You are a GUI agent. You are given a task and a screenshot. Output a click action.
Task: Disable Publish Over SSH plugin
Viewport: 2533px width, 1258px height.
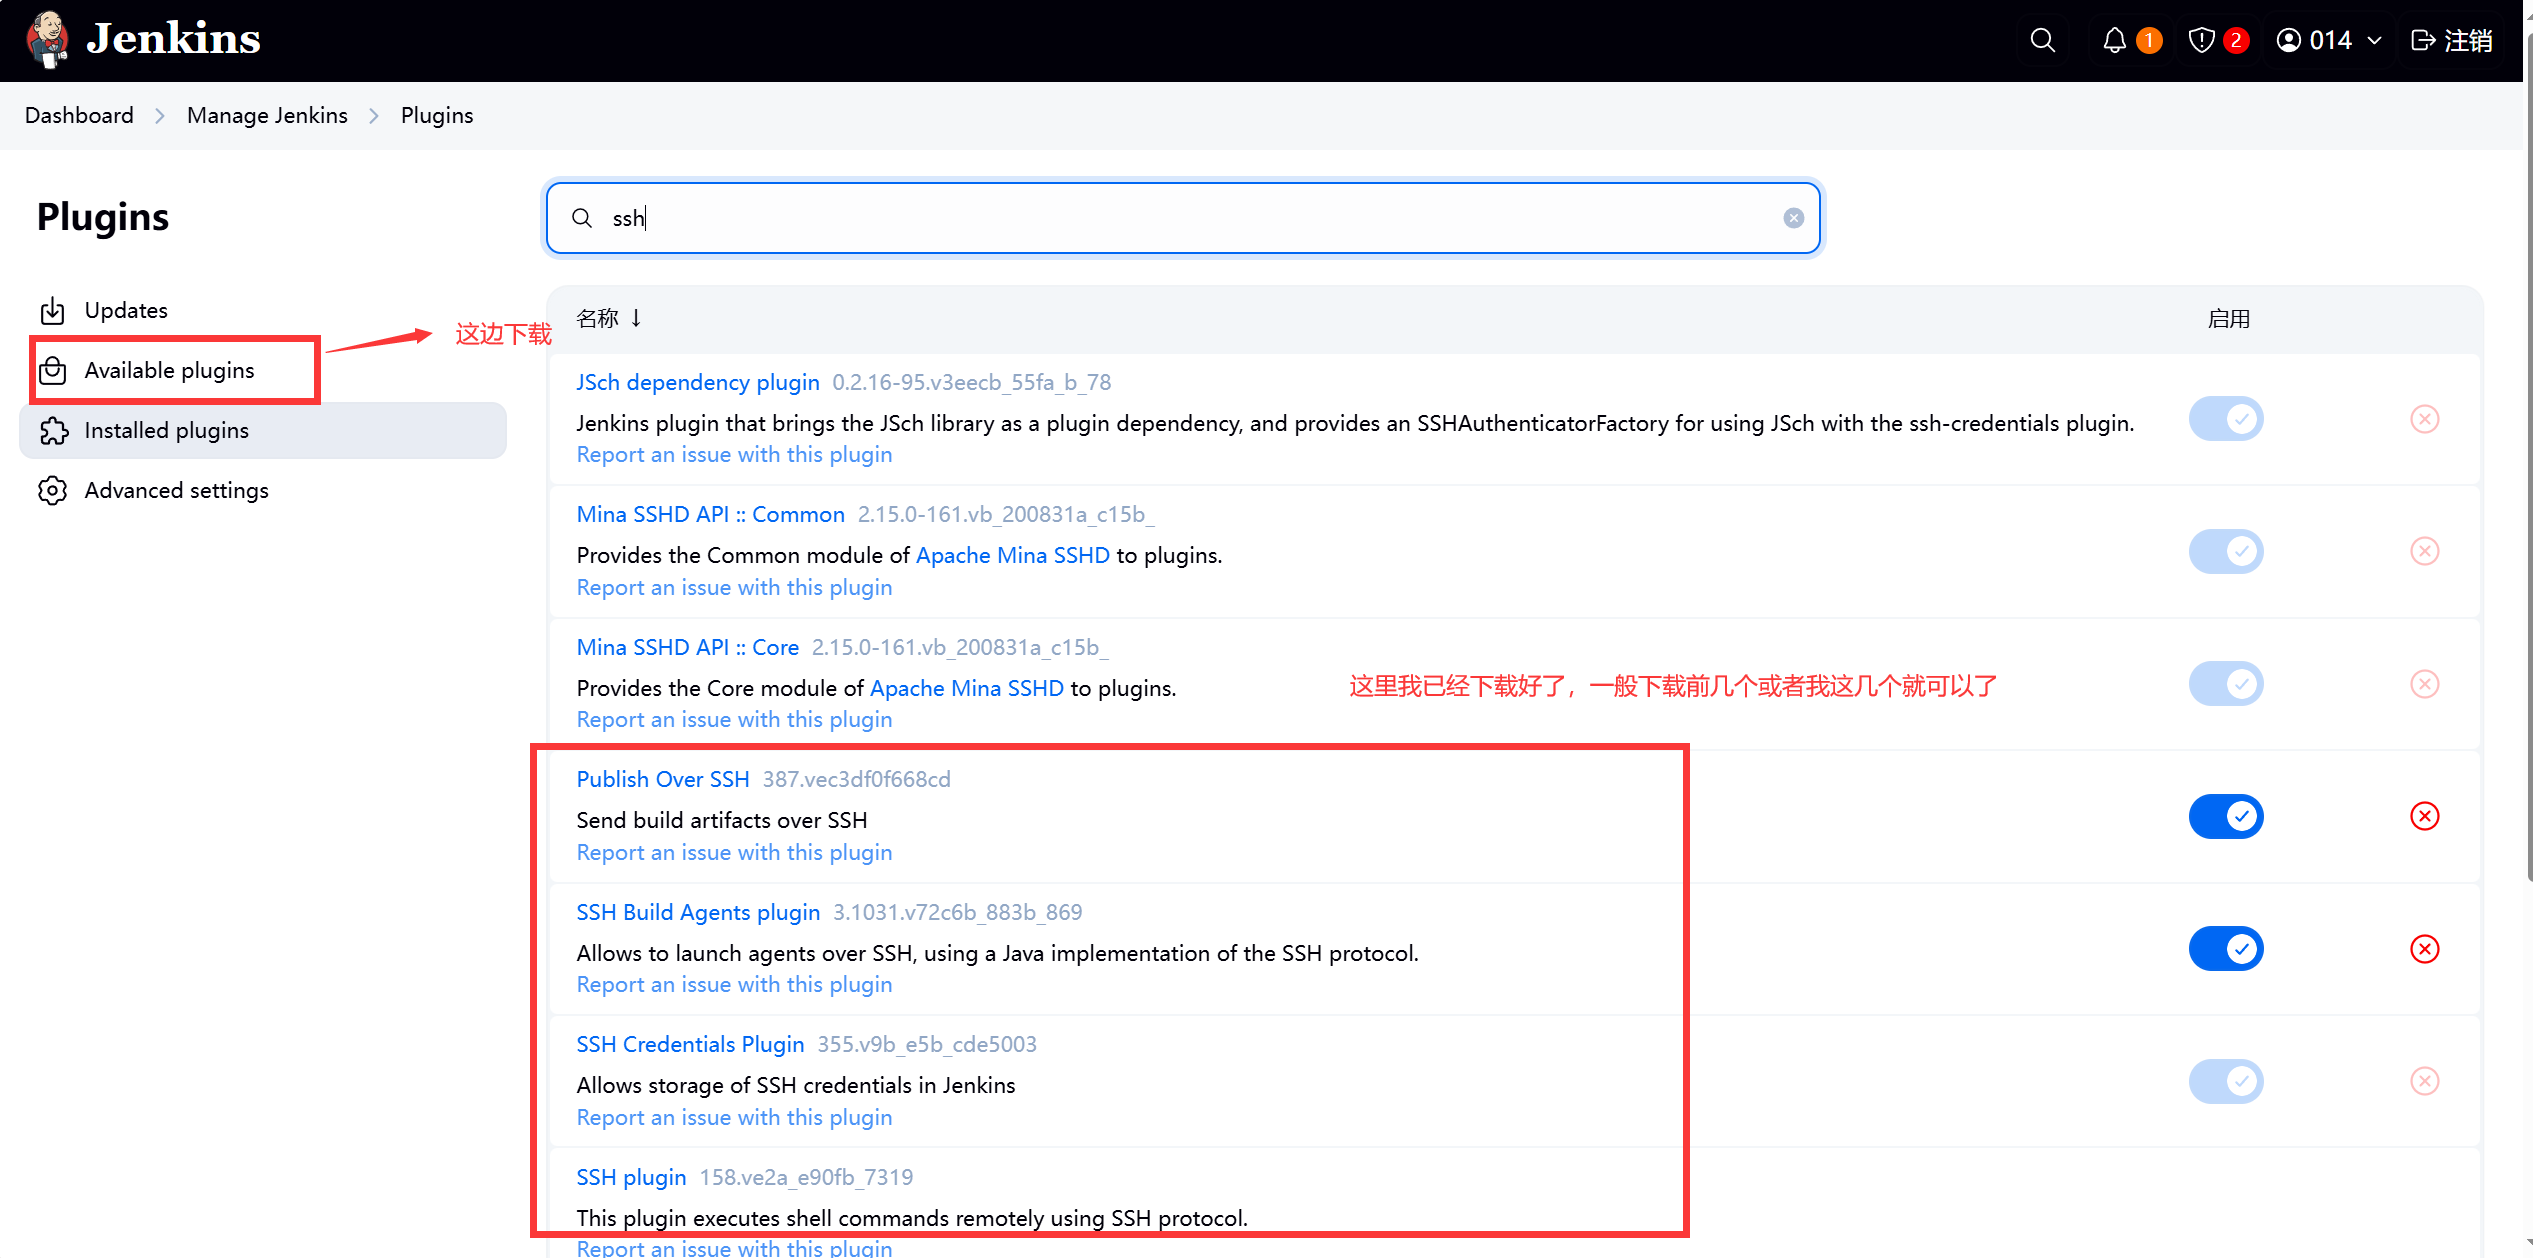click(x=2226, y=817)
